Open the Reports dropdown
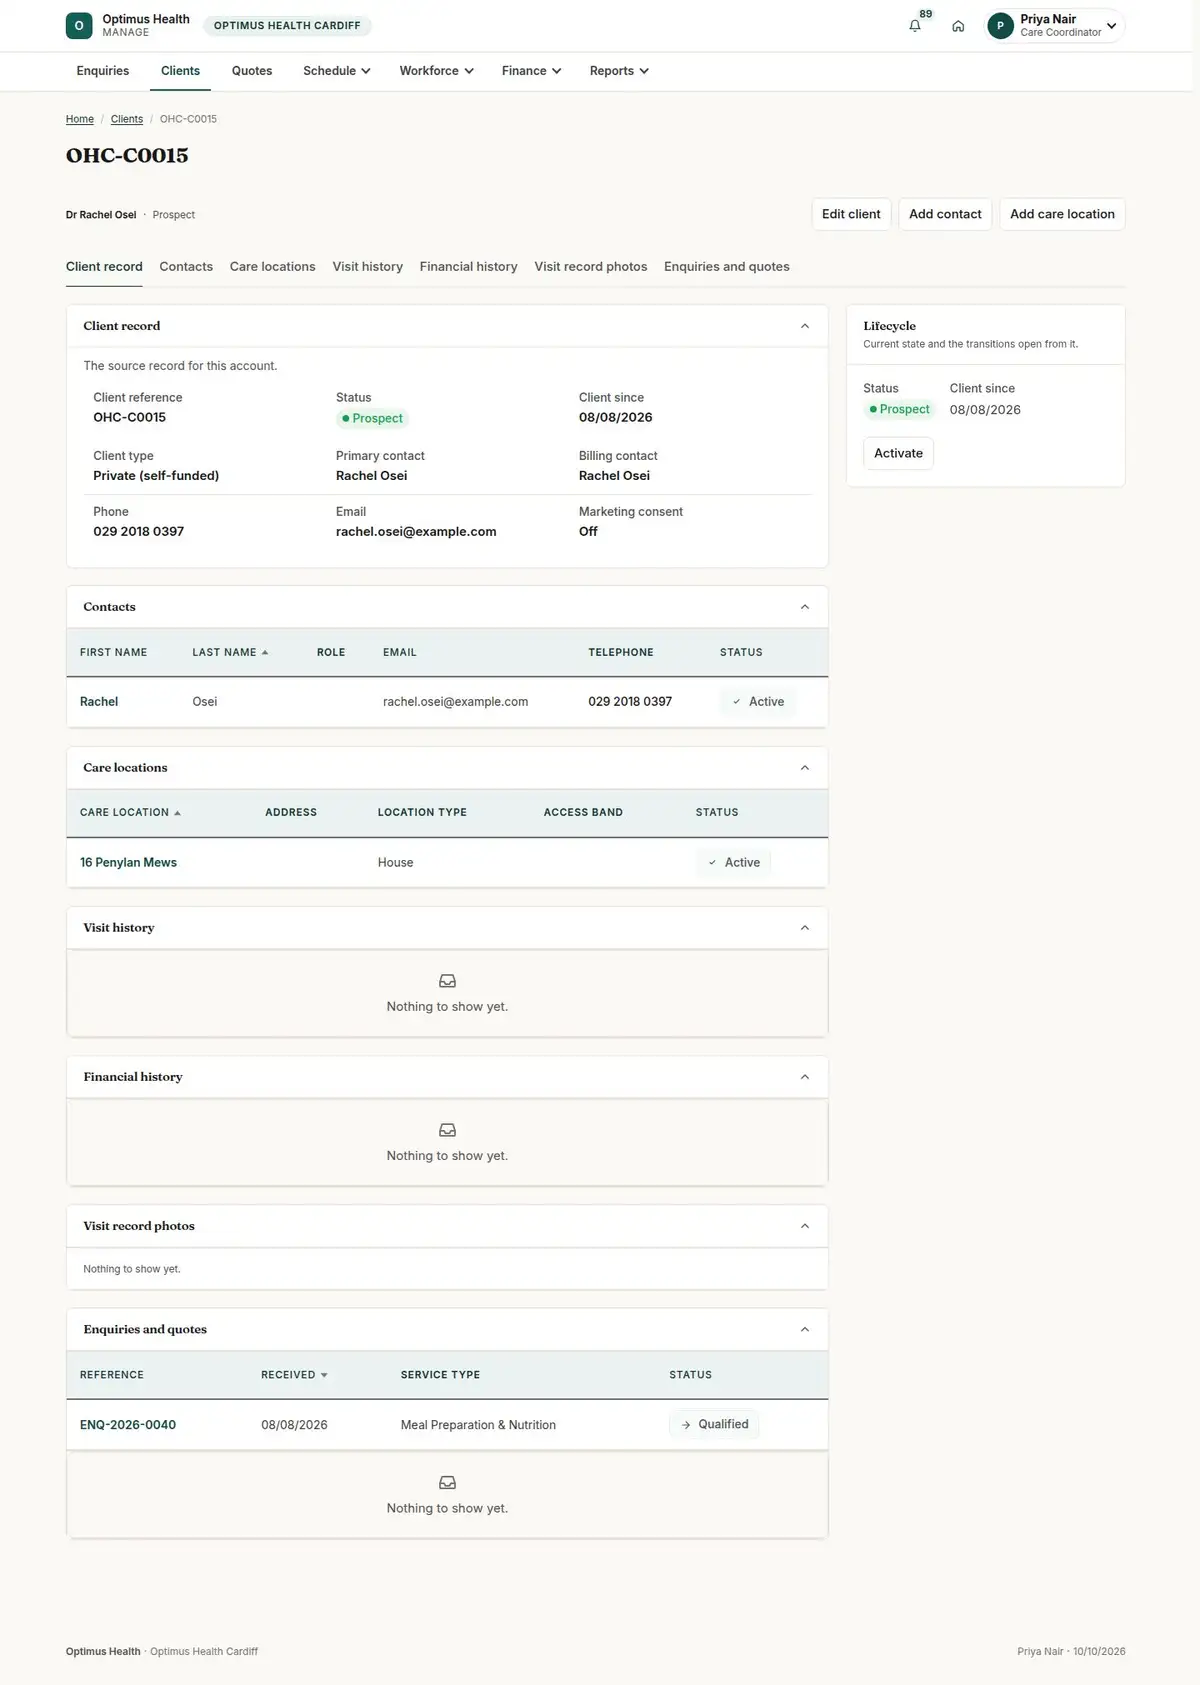Screen dimensions: 1200x1685 620,71
